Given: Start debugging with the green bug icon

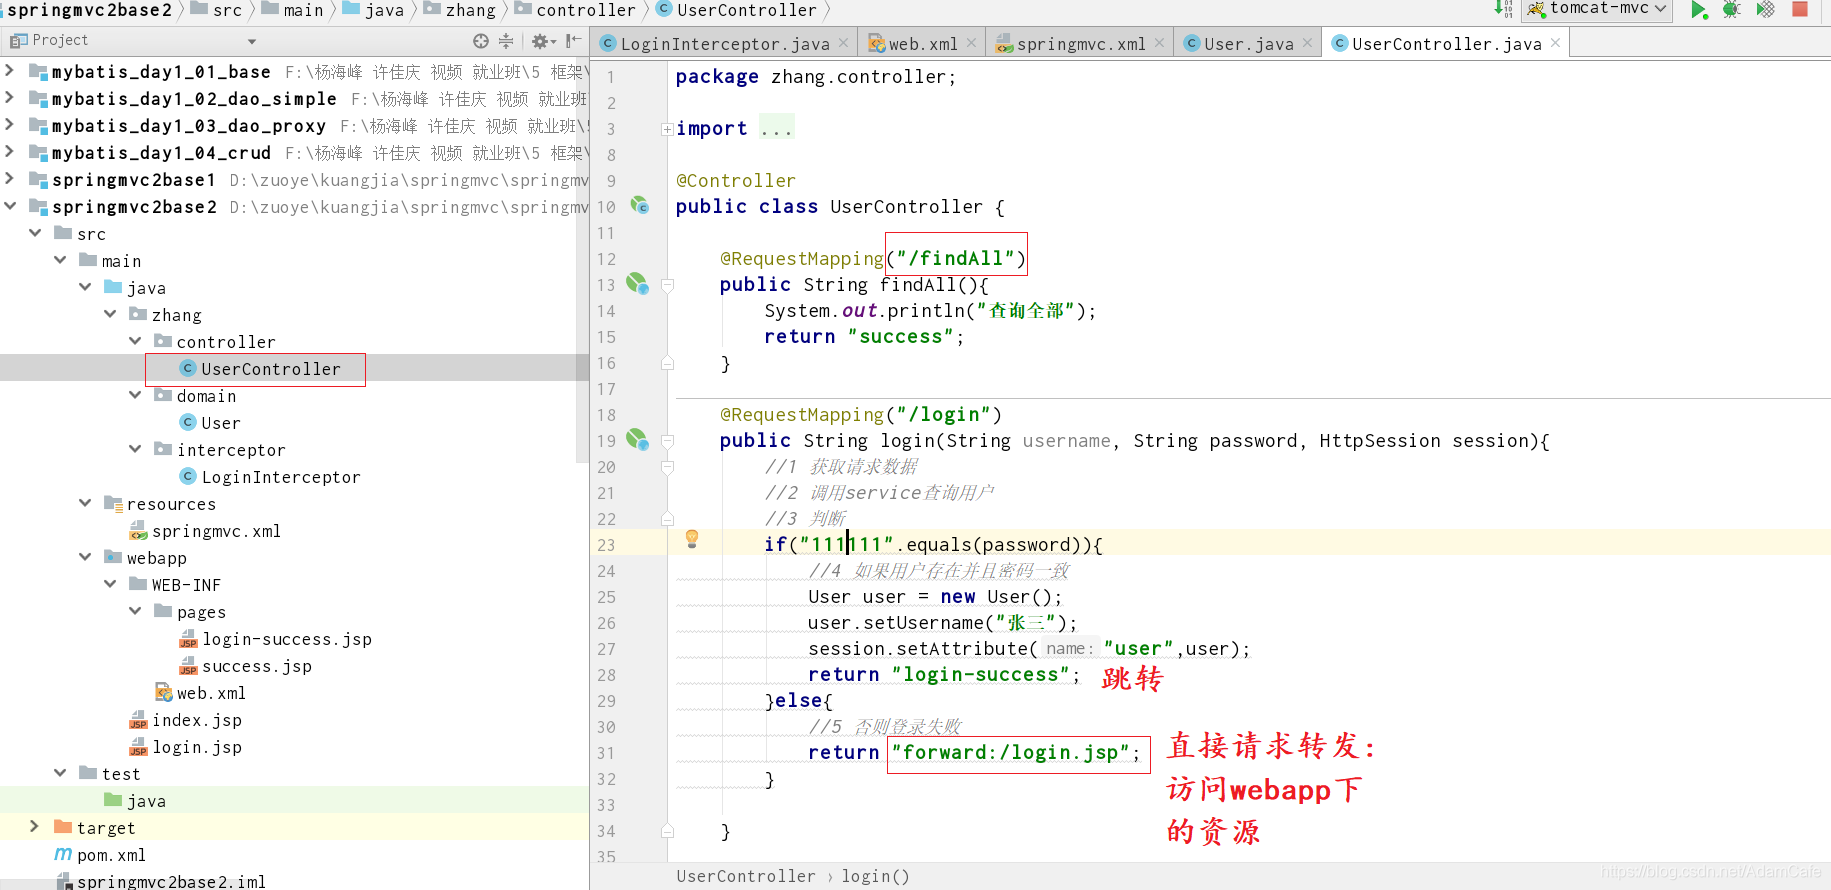Looking at the screenshot, I should coord(1731,10).
